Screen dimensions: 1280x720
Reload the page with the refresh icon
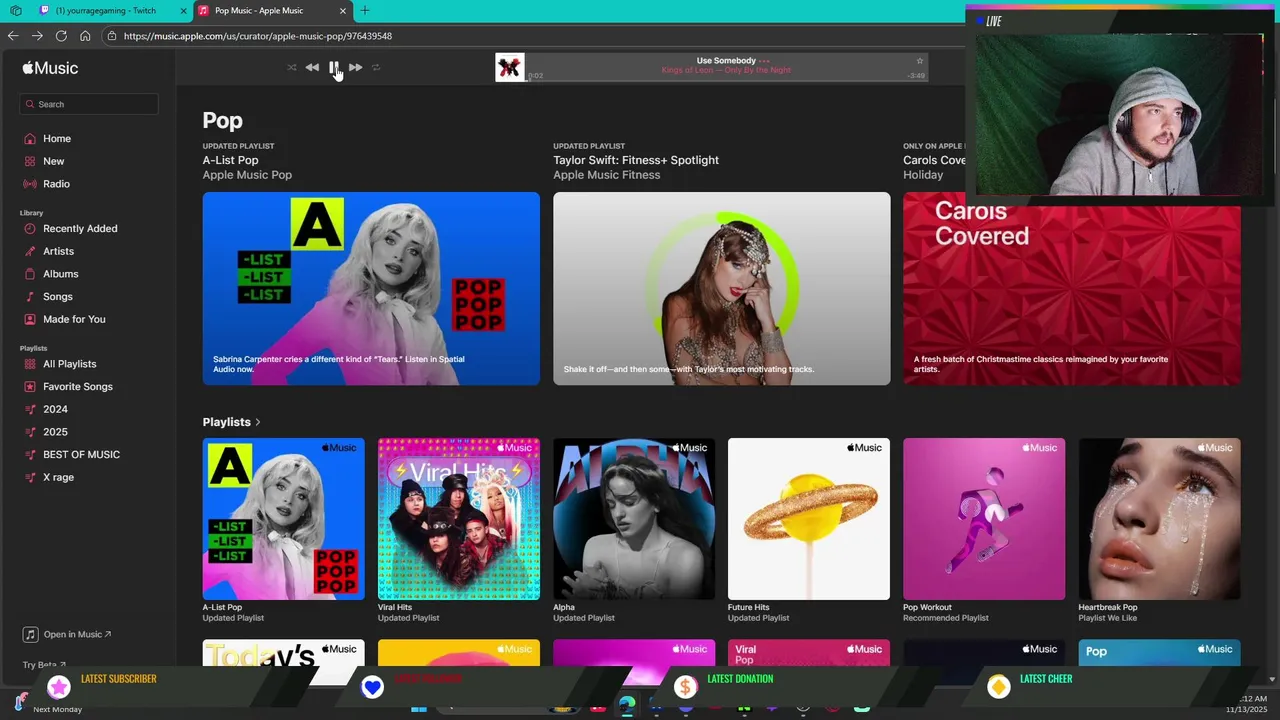coord(61,36)
